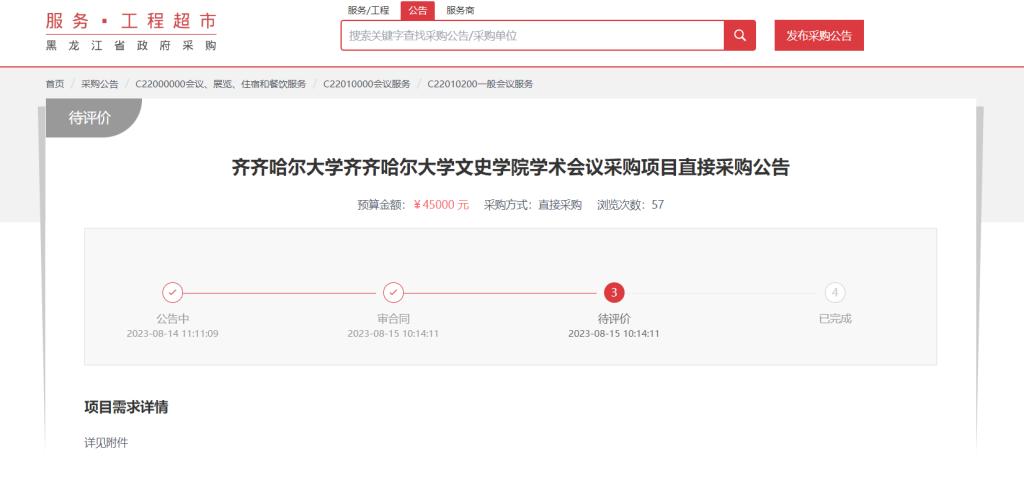1024x496 pixels.
Task: Click the step 3 待评价 circle
Action: coord(614,292)
